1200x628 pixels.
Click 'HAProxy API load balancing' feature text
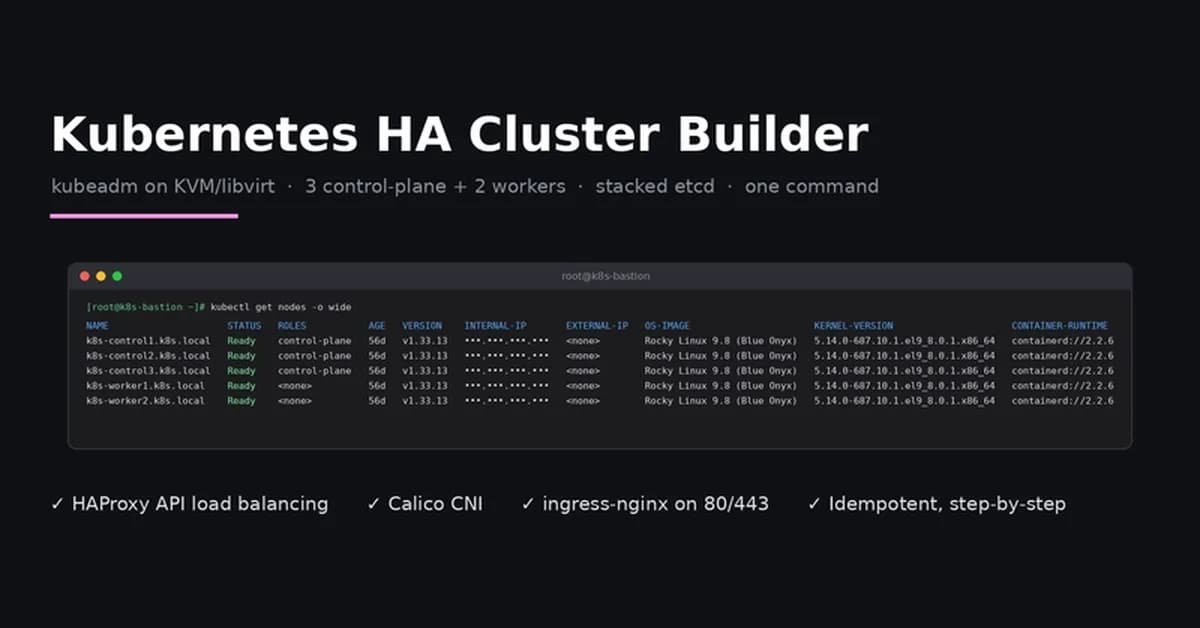pos(200,504)
